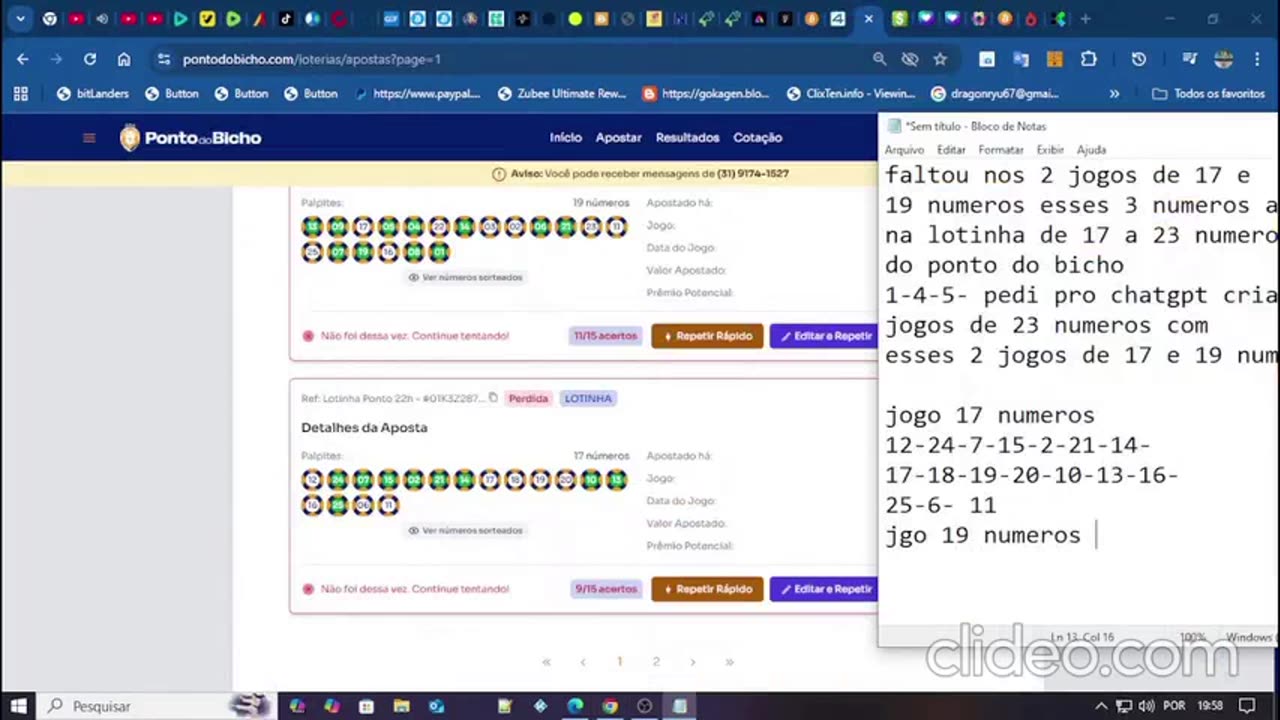The width and height of the screenshot is (1280, 720).
Task: Open Ajuda menu in Bloco de Notas
Action: 1091,150
